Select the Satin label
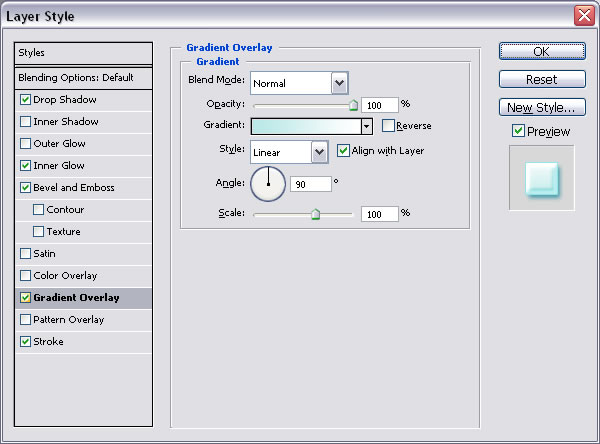The image size is (600, 444). tap(44, 254)
